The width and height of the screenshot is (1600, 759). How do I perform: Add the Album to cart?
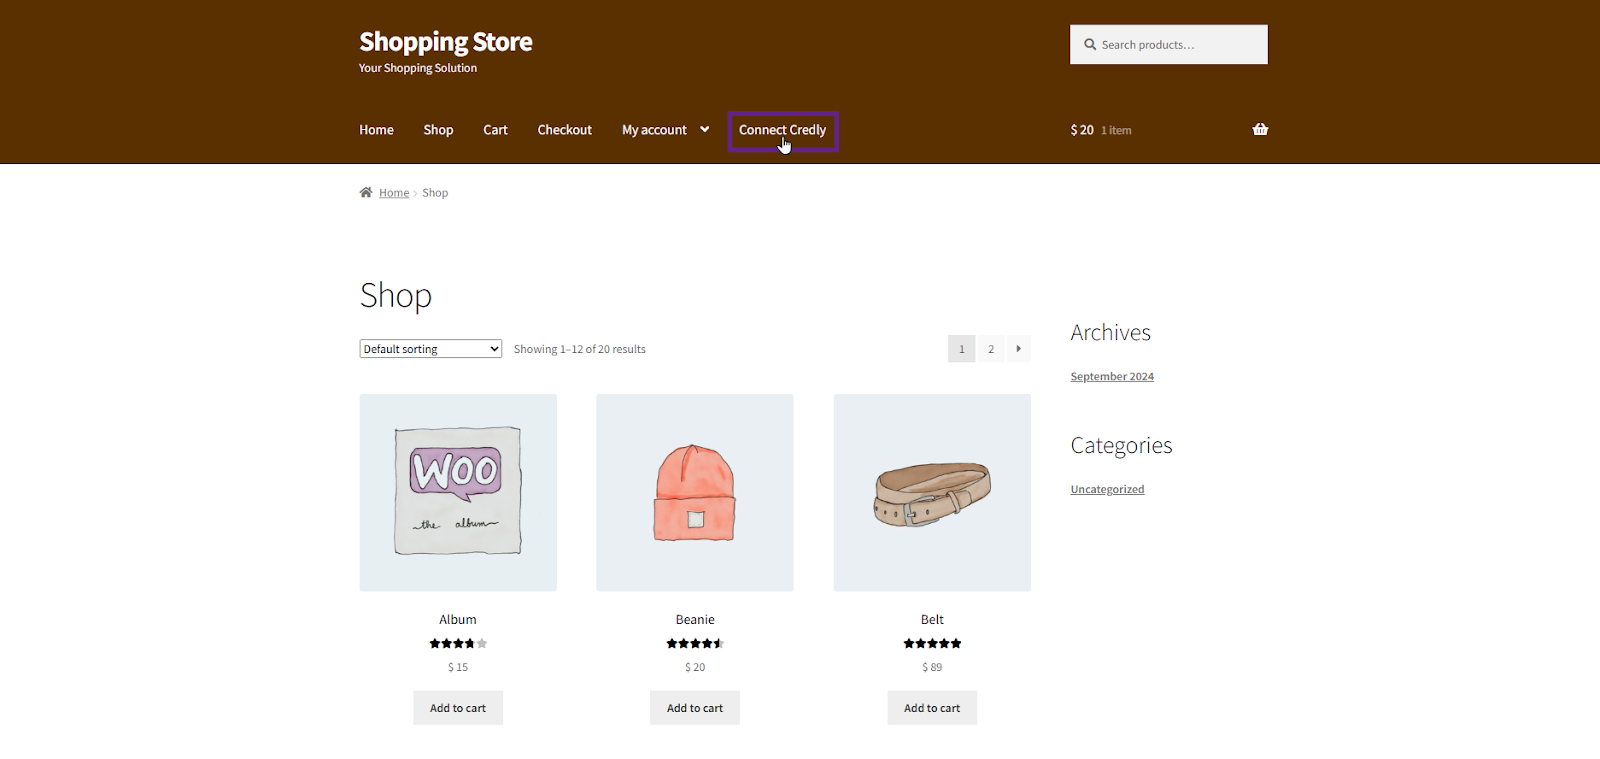click(x=458, y=708)
